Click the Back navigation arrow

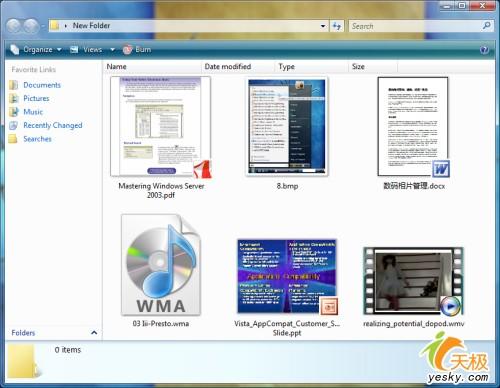[x=14, y=26]
